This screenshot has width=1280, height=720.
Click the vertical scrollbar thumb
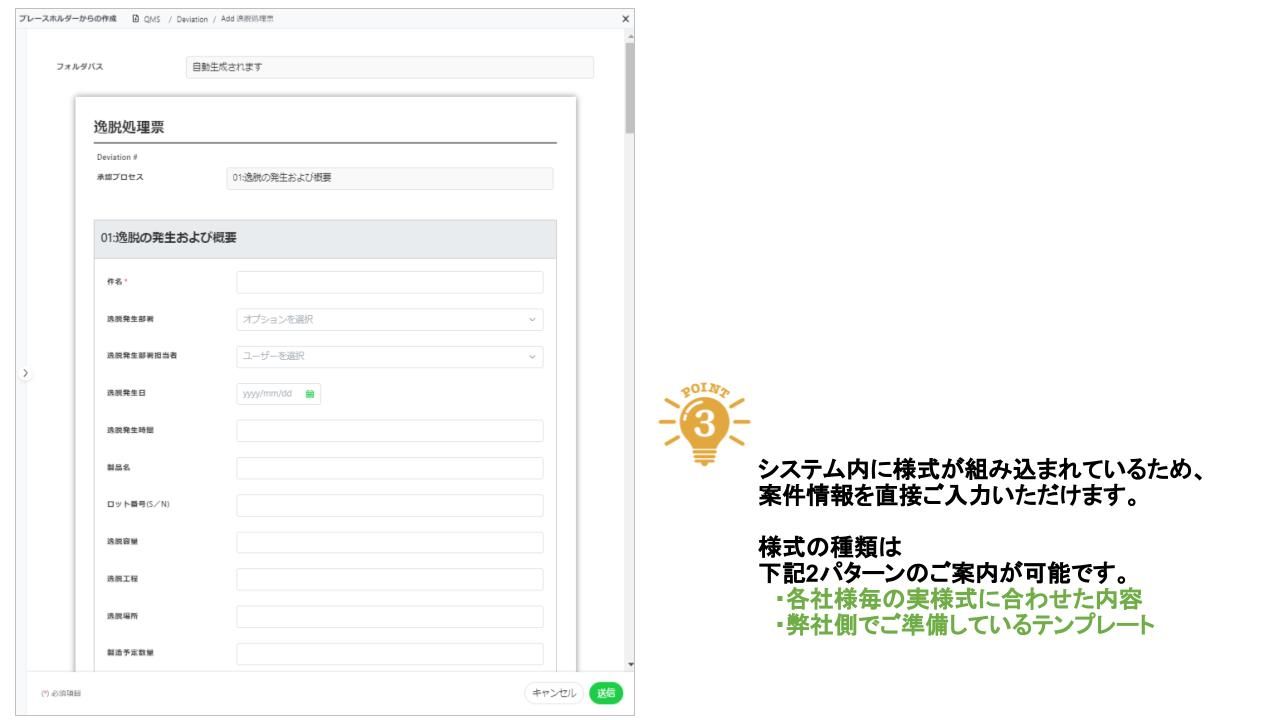pyautogui.click(x=629, y=88)
